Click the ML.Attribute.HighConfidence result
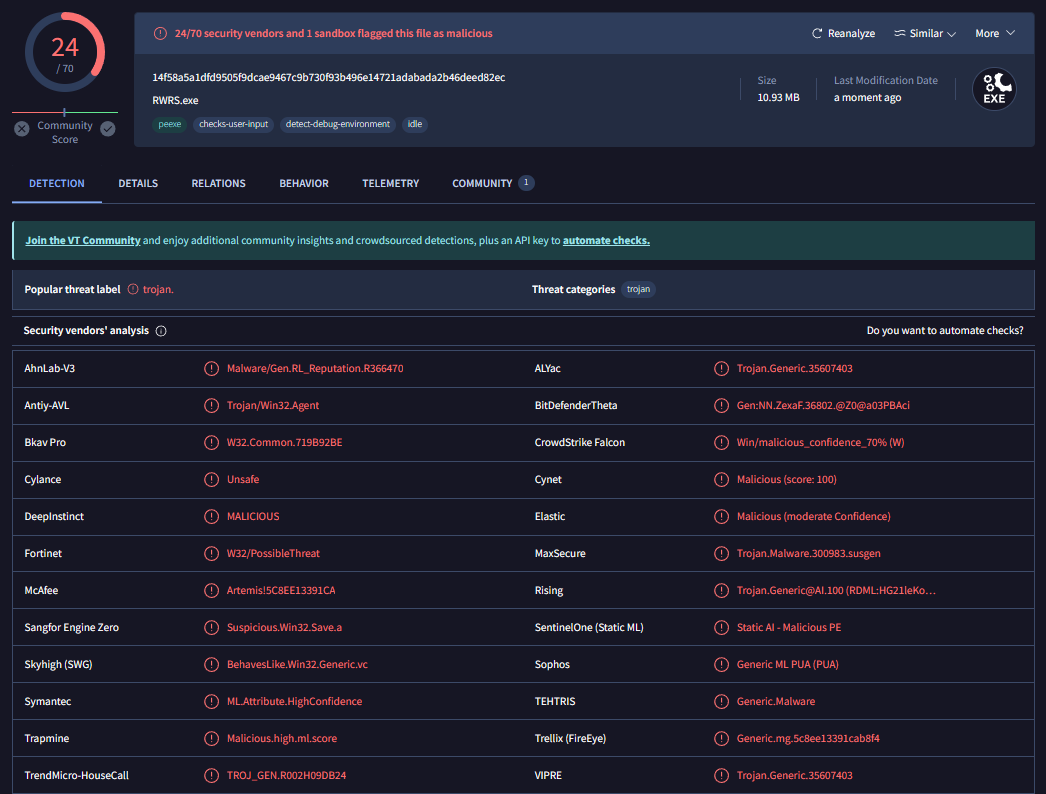This screenshot has width=1046, height=794. [x=294, y=701]
